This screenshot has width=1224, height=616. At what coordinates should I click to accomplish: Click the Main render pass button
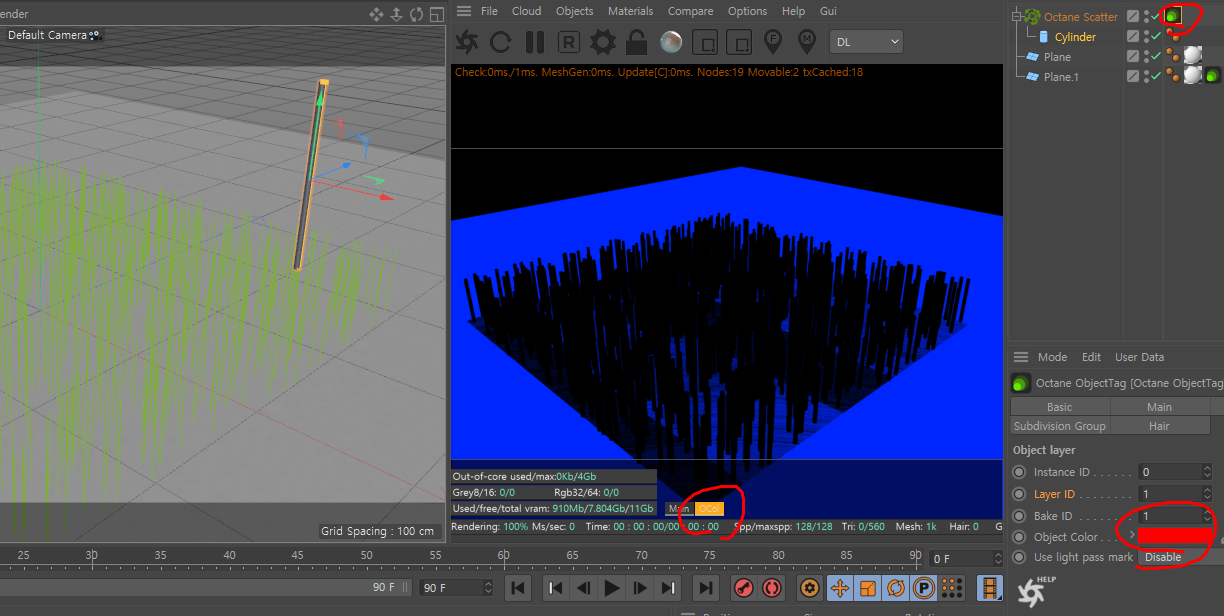coord(679,509)
